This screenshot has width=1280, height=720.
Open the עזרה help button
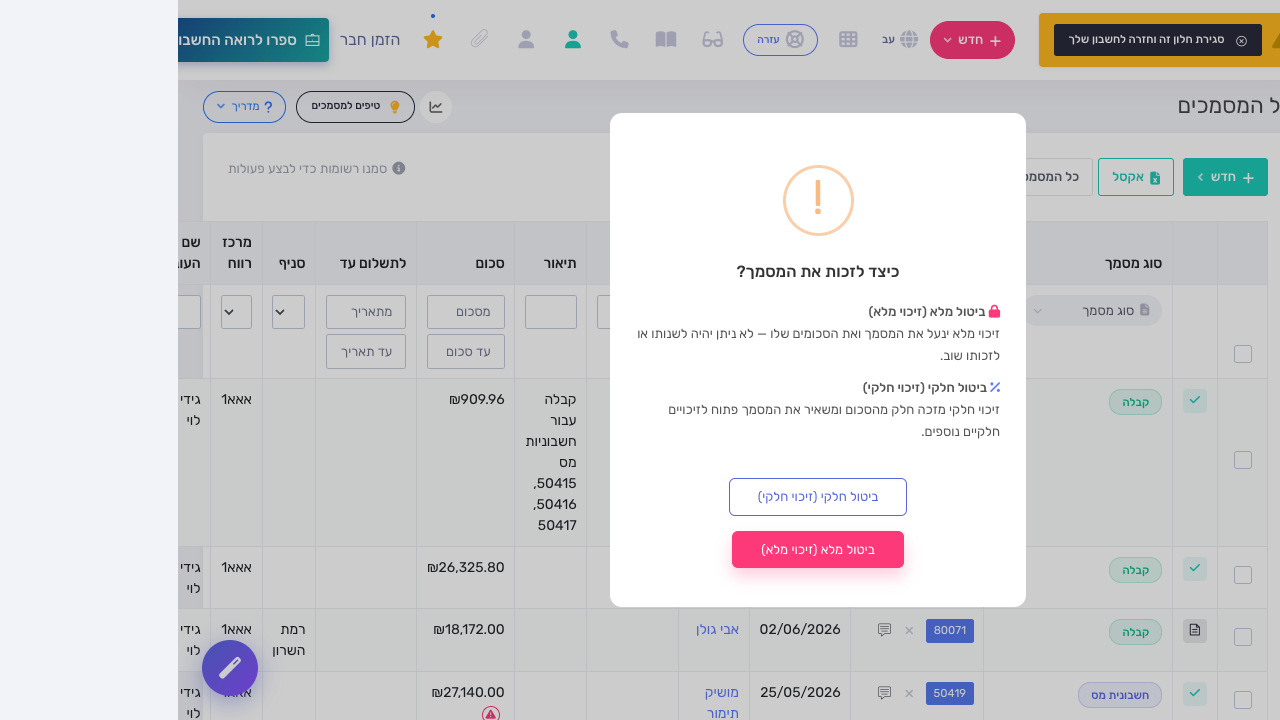(x=780, y=40)
